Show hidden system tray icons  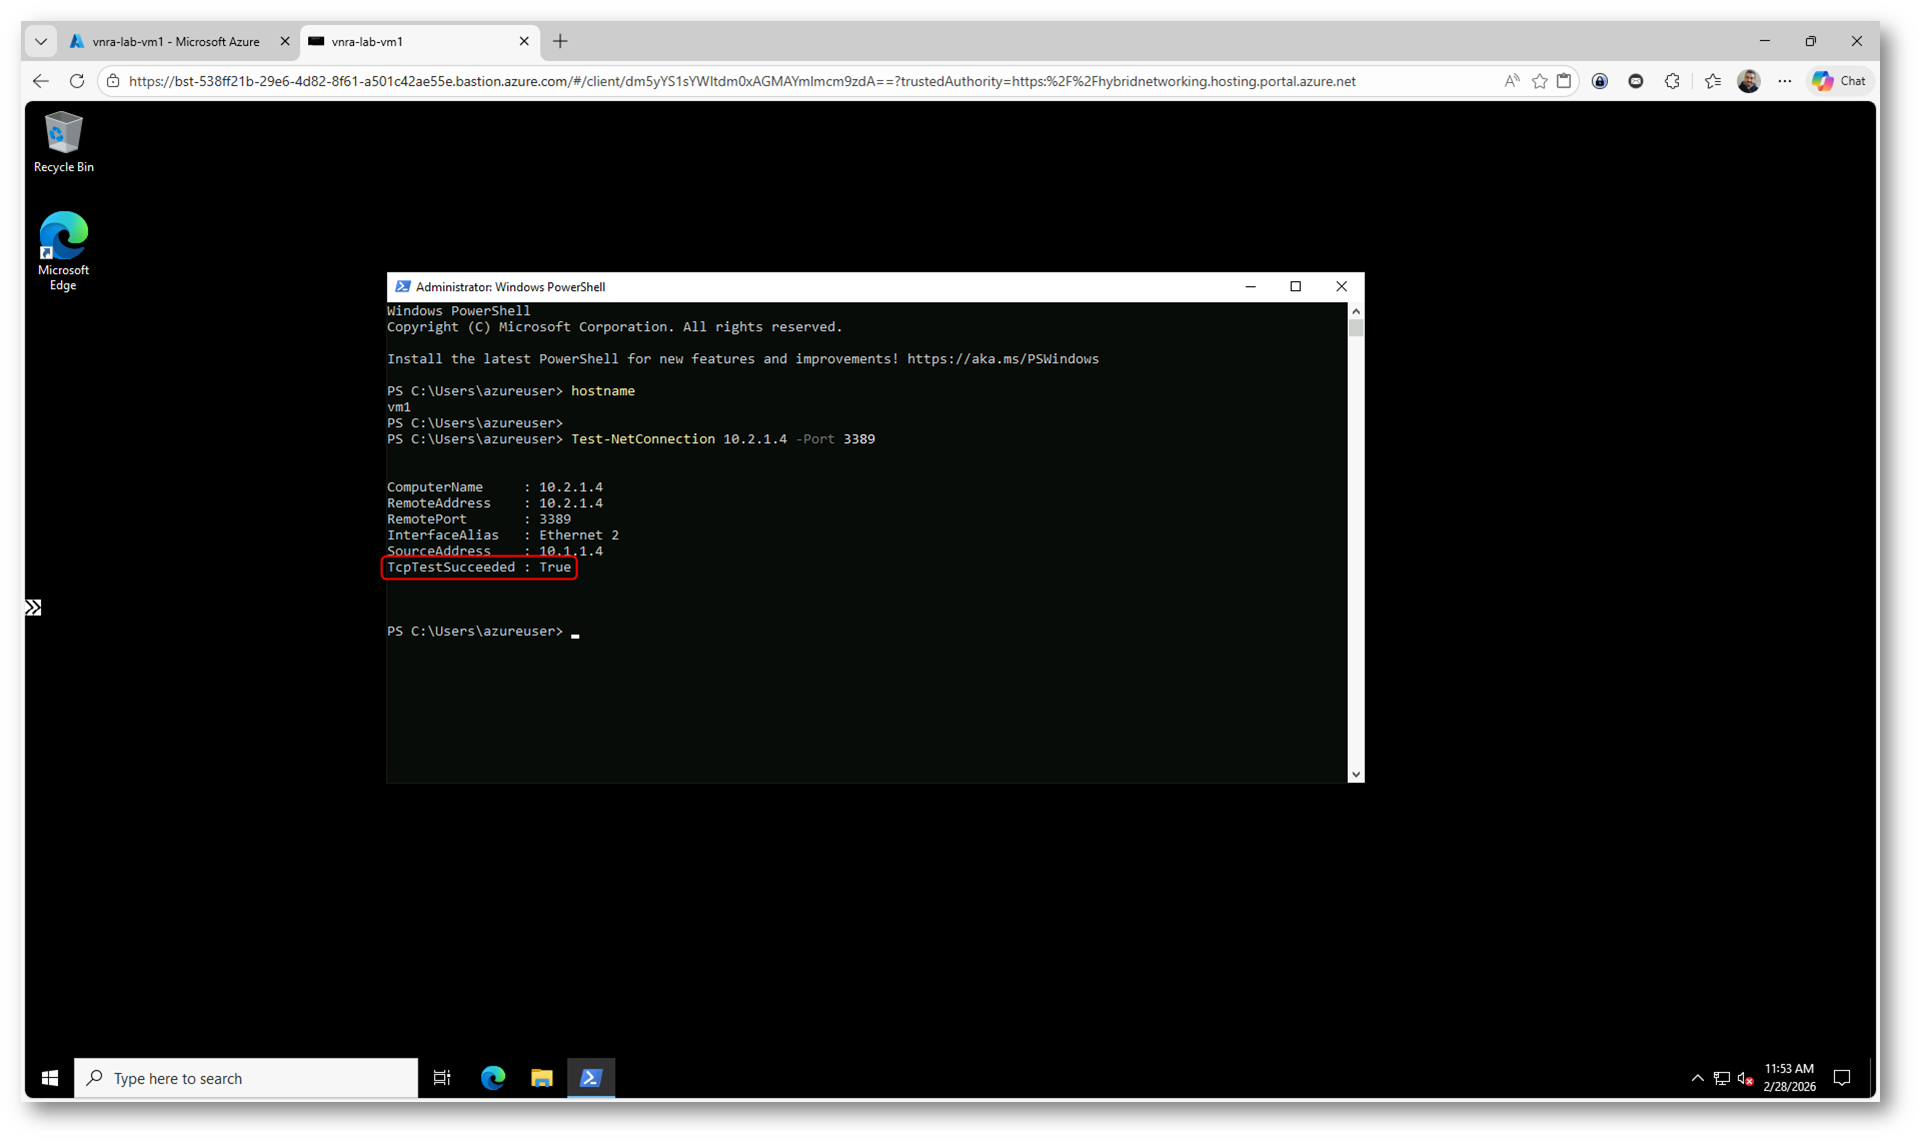(1697, 1078)
